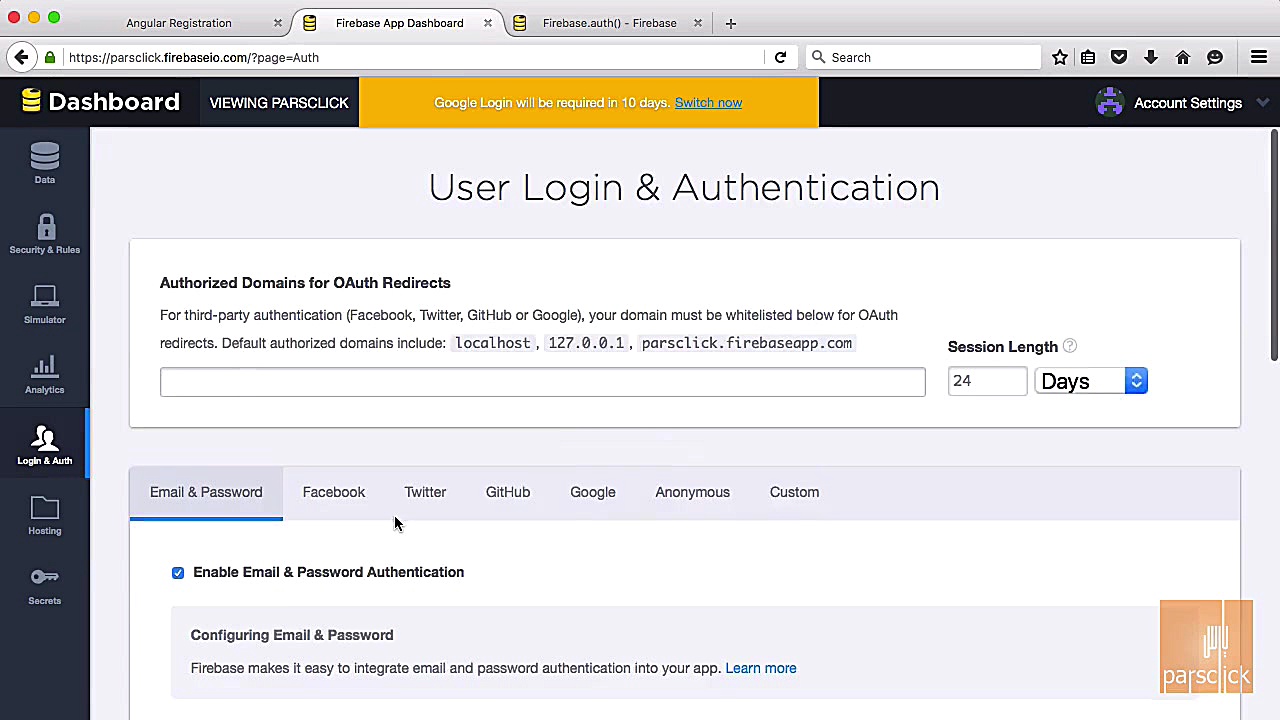Open the browser hamburger menu
The width and height of the screenshot is (1280, 720).
(x=1259, y=57)
